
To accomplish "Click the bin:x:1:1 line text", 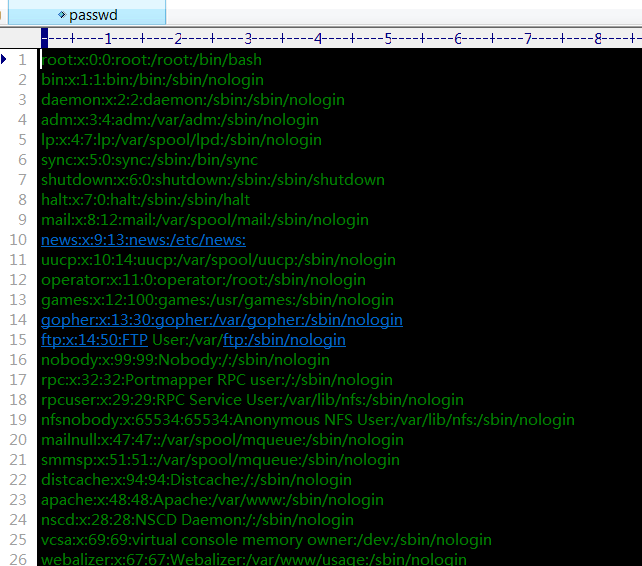I will [x=152, y=80].
